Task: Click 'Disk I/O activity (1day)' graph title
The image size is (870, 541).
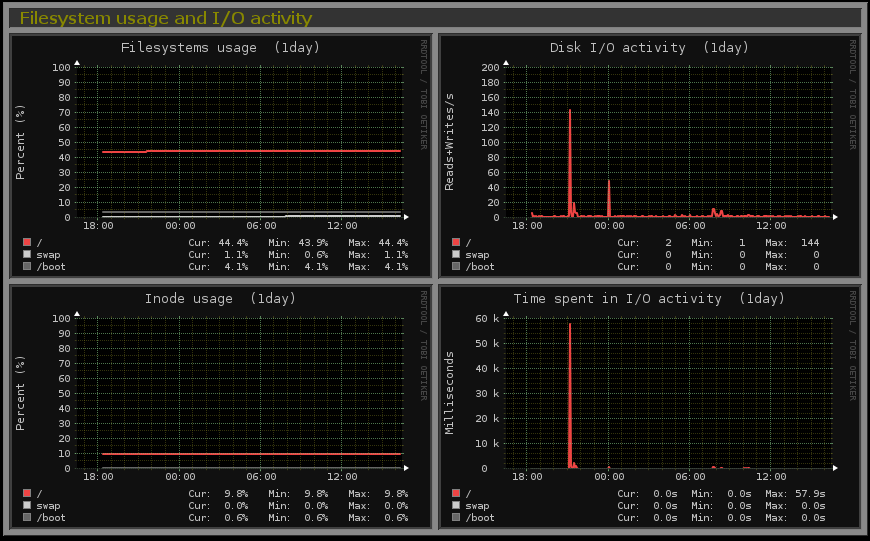Action: coord(649,48)
